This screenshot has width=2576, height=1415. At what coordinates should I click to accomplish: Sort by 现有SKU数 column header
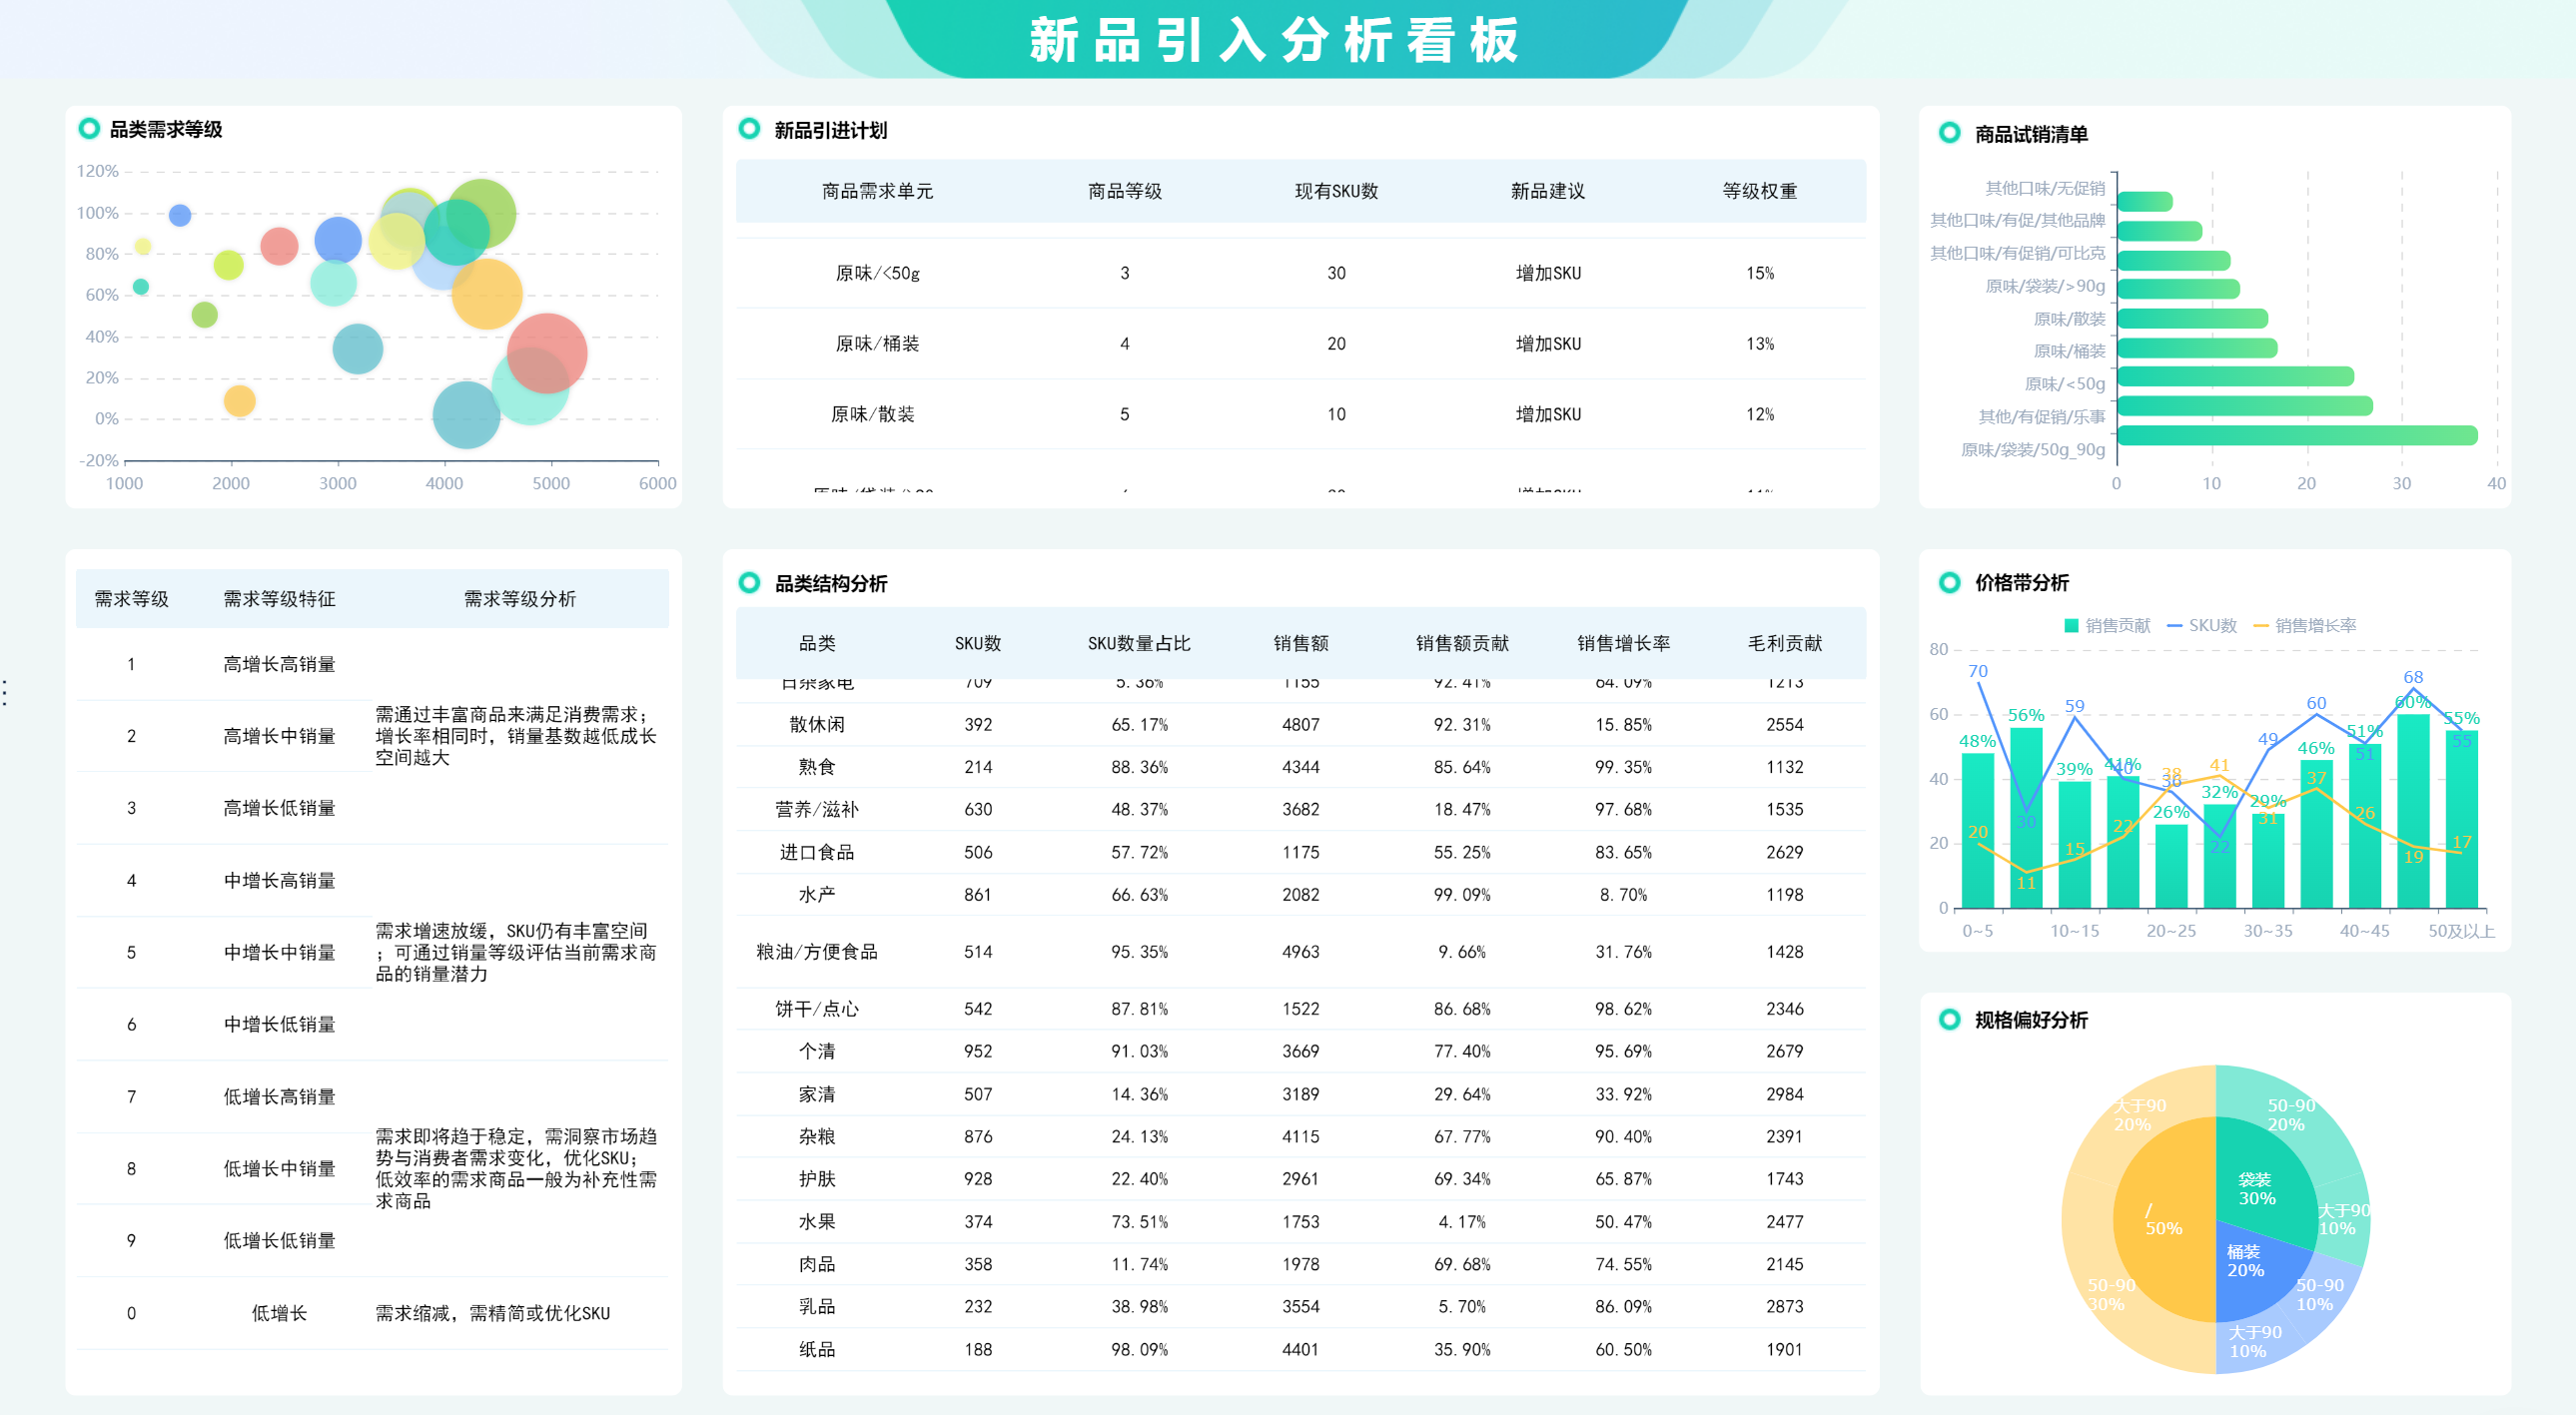(x=1336, y=191)
